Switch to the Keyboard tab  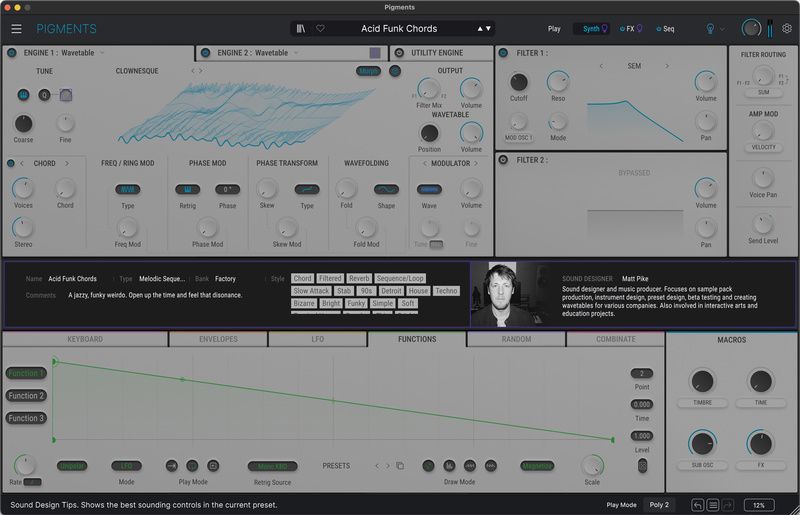click(x=85, y=339)
